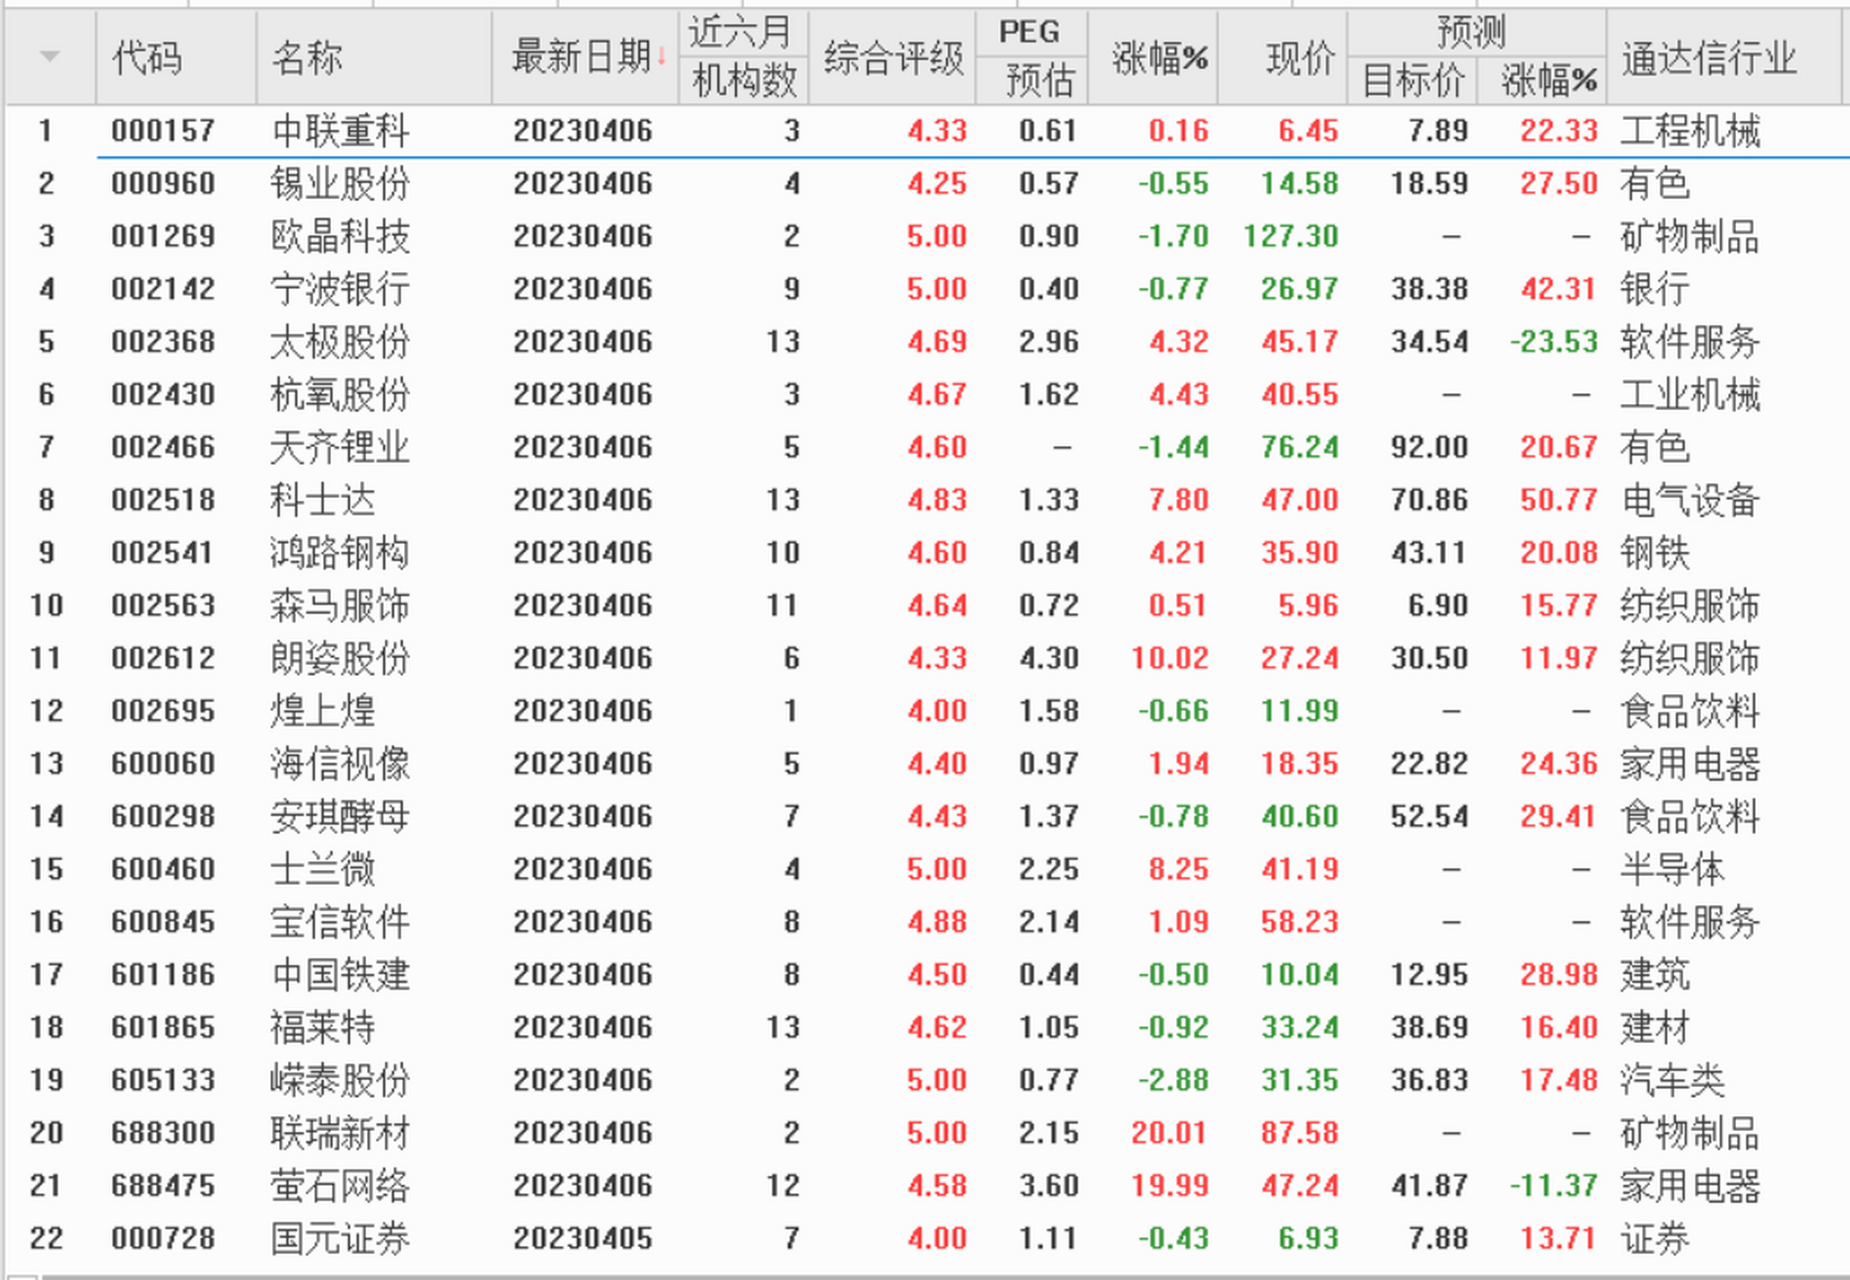
Task: Select the 中国铁建 stock name
Action: tap(340, 975)
